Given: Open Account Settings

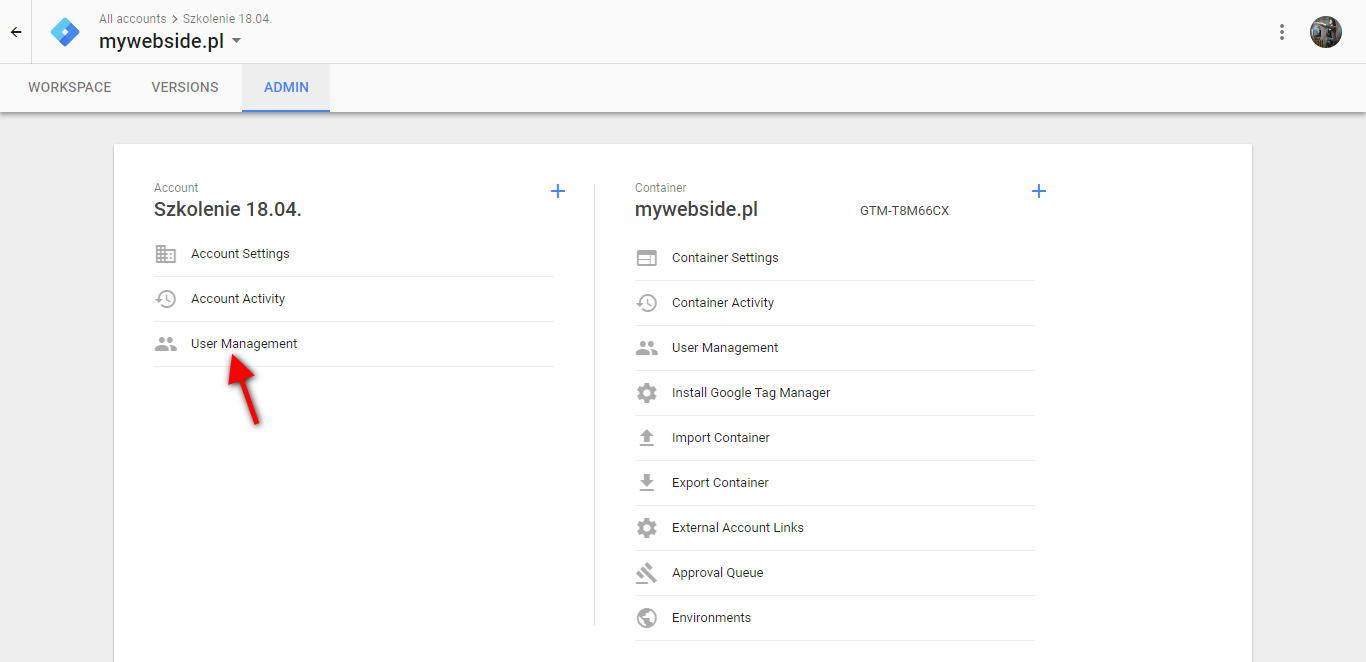Looking at the screenshot, I should [354, 254].
